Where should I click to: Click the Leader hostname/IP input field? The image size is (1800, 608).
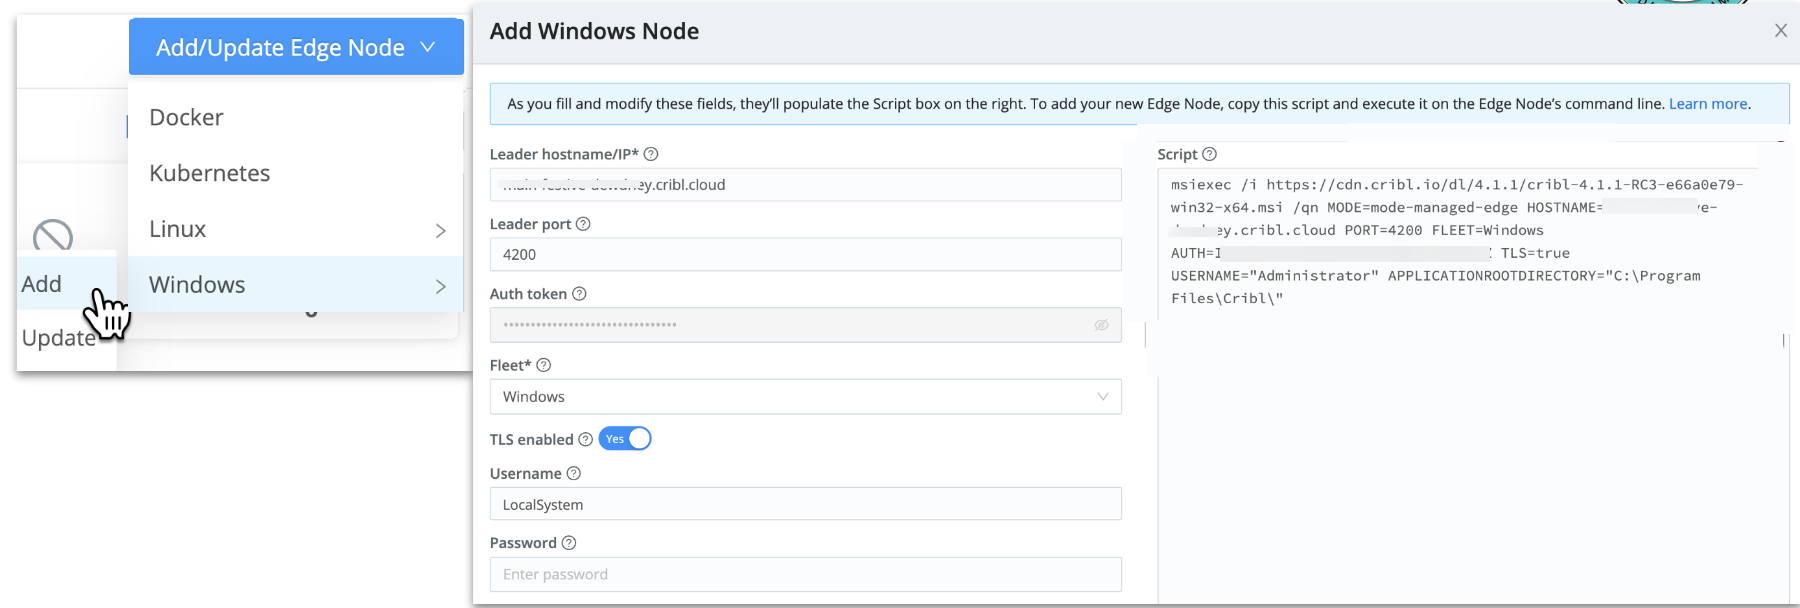tap(806, 185)
